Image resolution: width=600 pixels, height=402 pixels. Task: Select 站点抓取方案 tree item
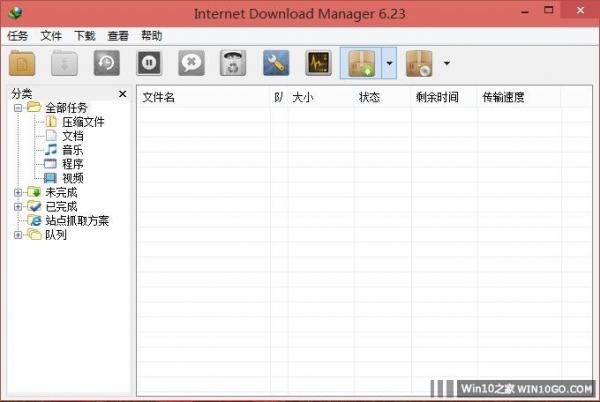click(77, 221)
